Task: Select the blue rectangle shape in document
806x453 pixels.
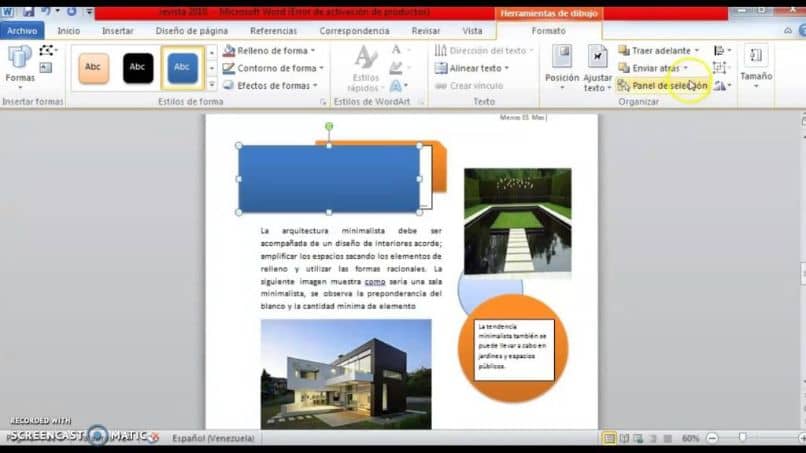Action: pyautogui.click(x=329, y=179)
